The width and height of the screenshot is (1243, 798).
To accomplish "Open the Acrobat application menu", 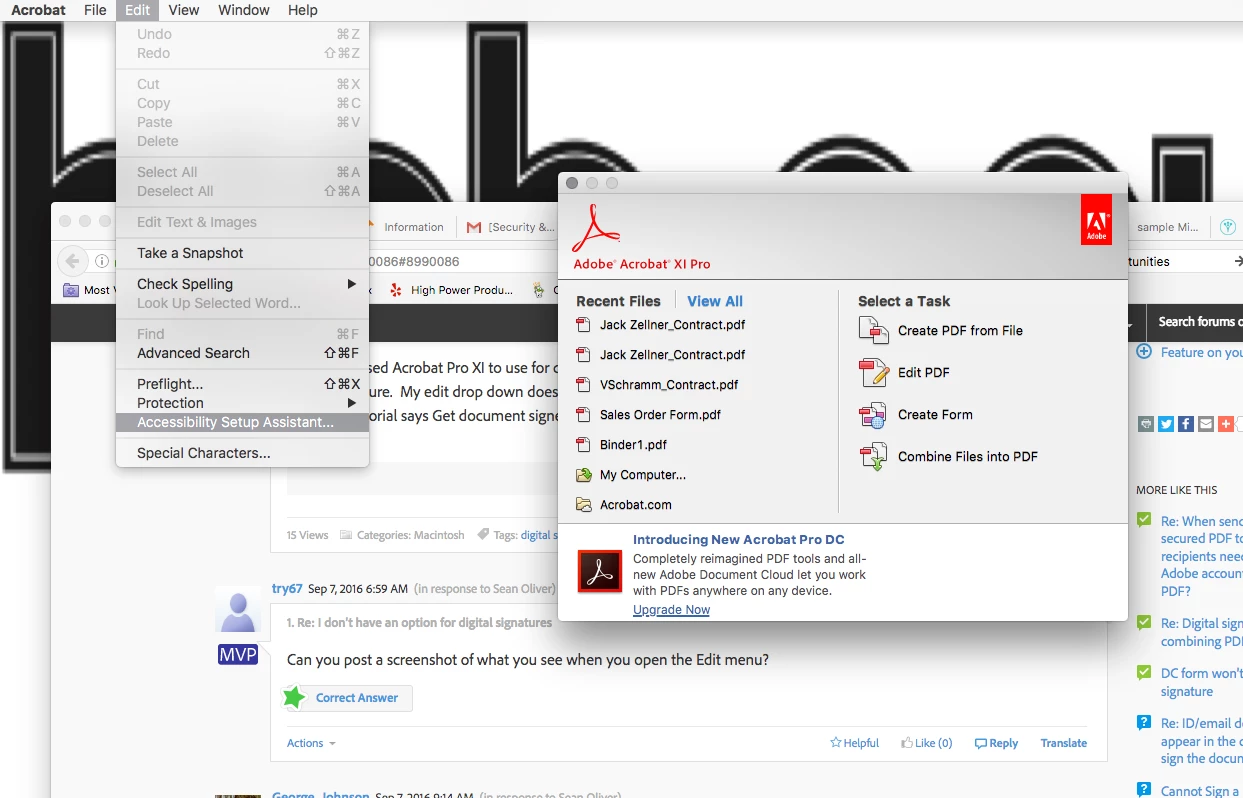I will pos(38,10).
